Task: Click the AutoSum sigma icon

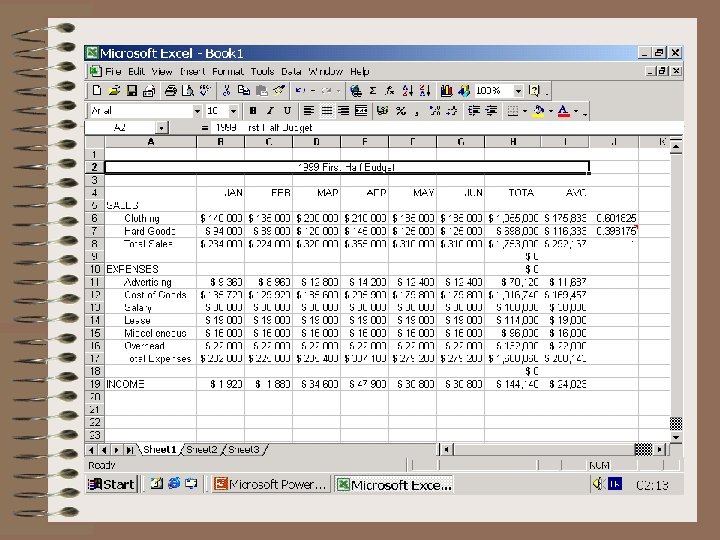Action: tap(373, 90)
